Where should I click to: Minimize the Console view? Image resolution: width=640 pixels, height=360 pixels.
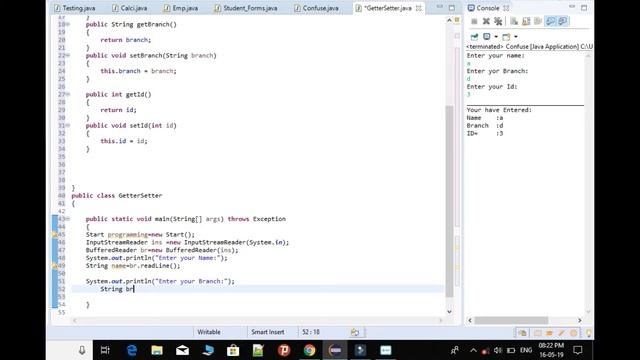(572, 7)
